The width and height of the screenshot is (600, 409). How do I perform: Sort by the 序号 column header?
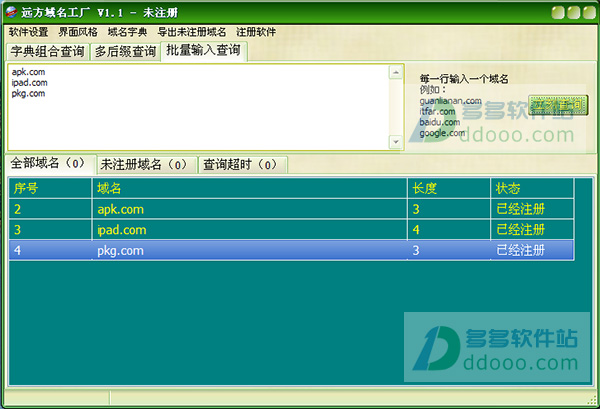coord(50,188)
